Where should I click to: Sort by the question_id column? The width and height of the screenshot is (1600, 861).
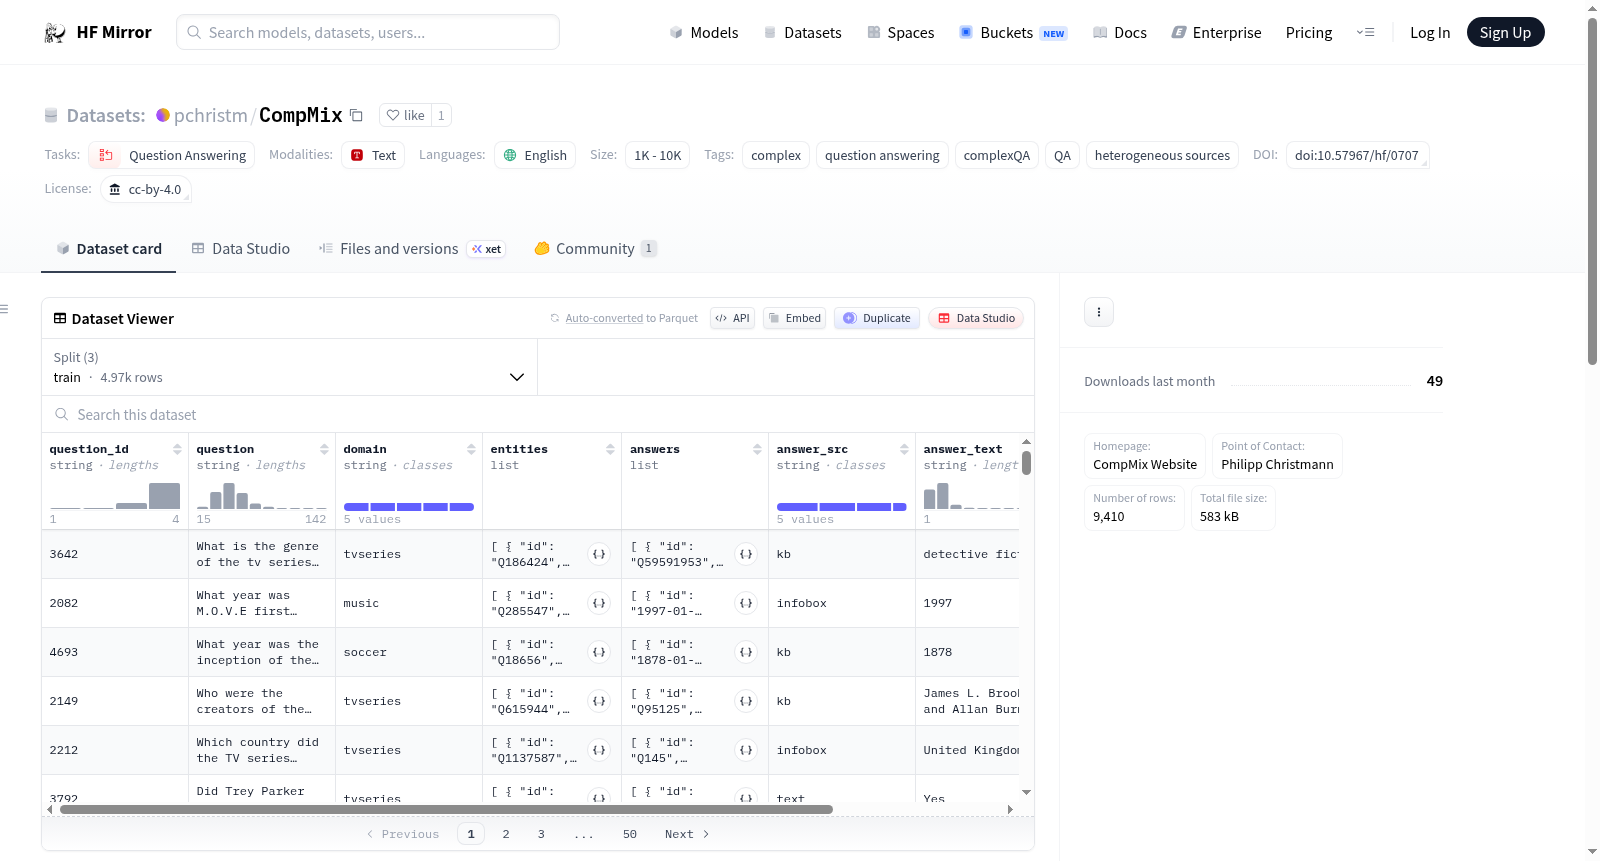click(177, 449)
